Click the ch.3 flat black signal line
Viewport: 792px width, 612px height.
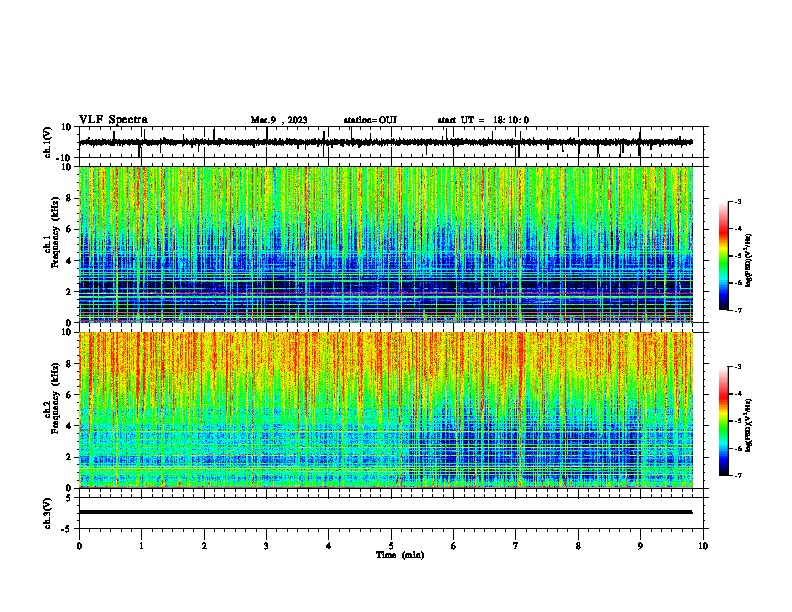[386, 512]
